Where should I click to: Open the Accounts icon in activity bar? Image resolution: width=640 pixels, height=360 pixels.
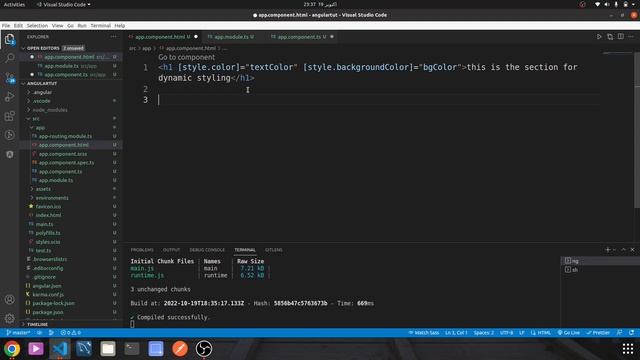(9, 300)
